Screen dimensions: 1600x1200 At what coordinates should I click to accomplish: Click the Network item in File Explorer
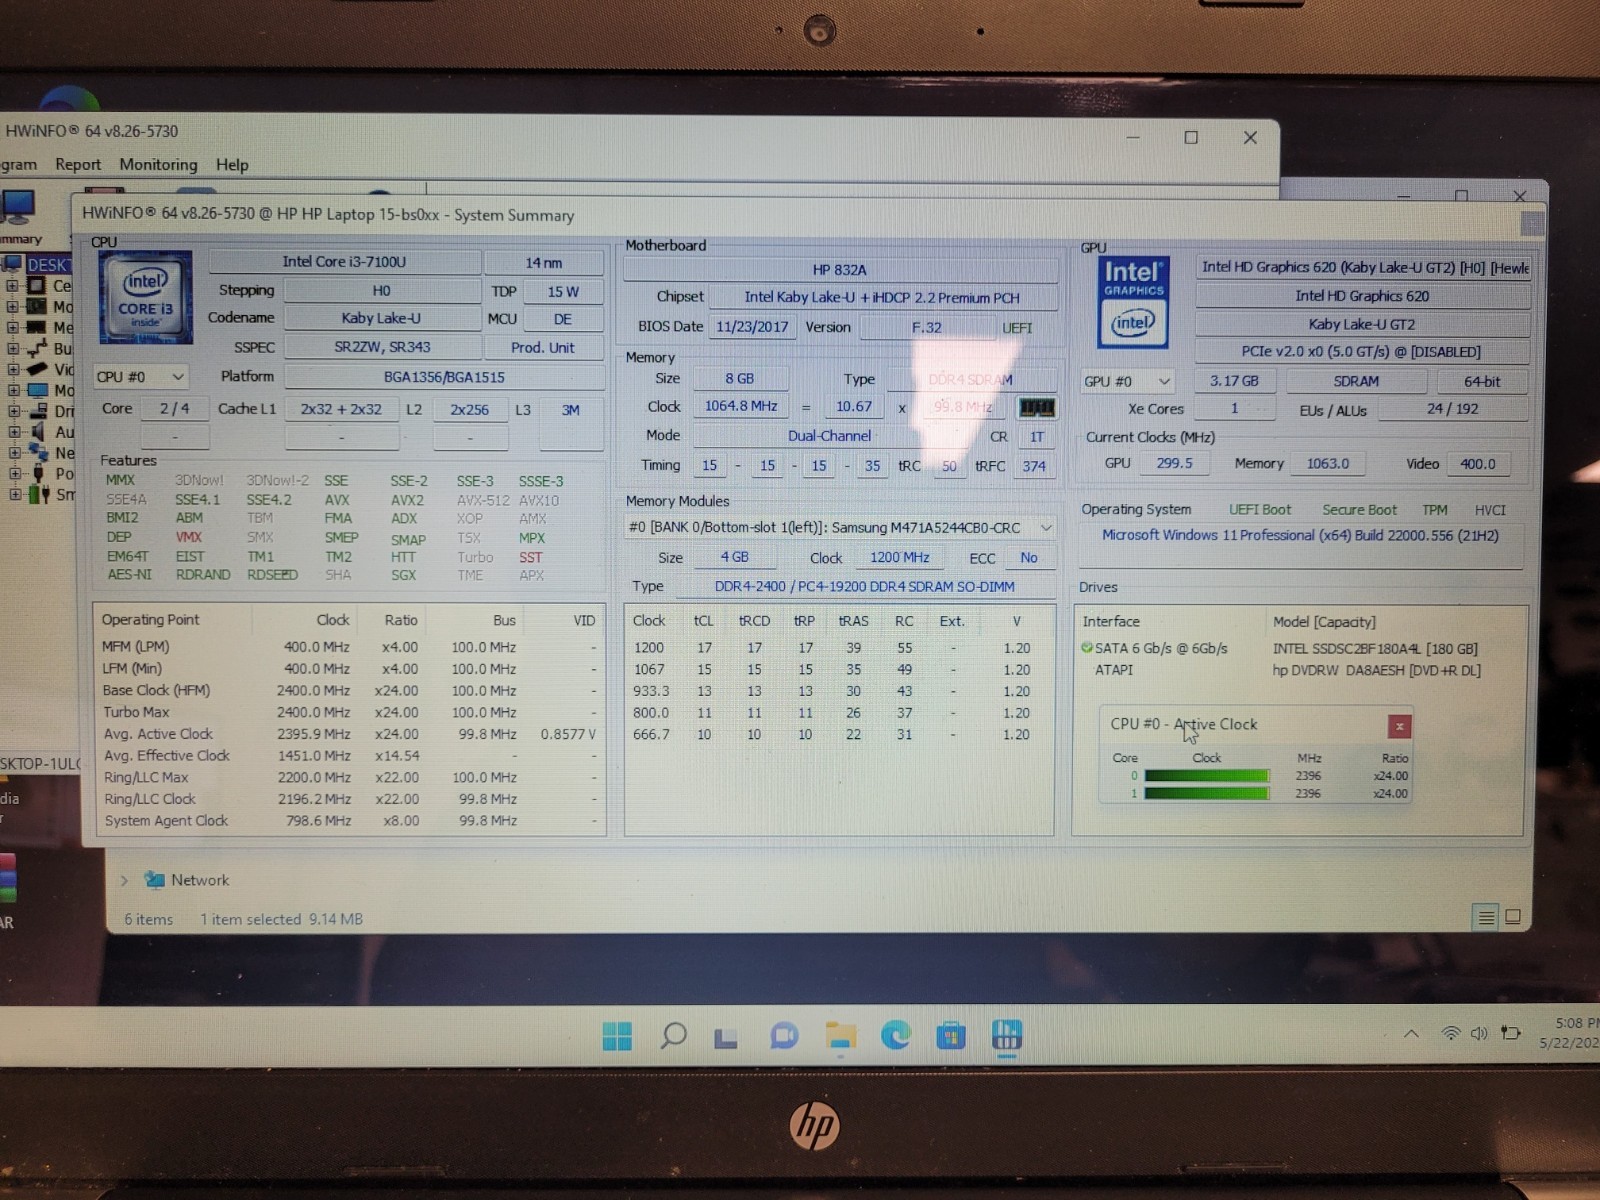click(200, 880)
